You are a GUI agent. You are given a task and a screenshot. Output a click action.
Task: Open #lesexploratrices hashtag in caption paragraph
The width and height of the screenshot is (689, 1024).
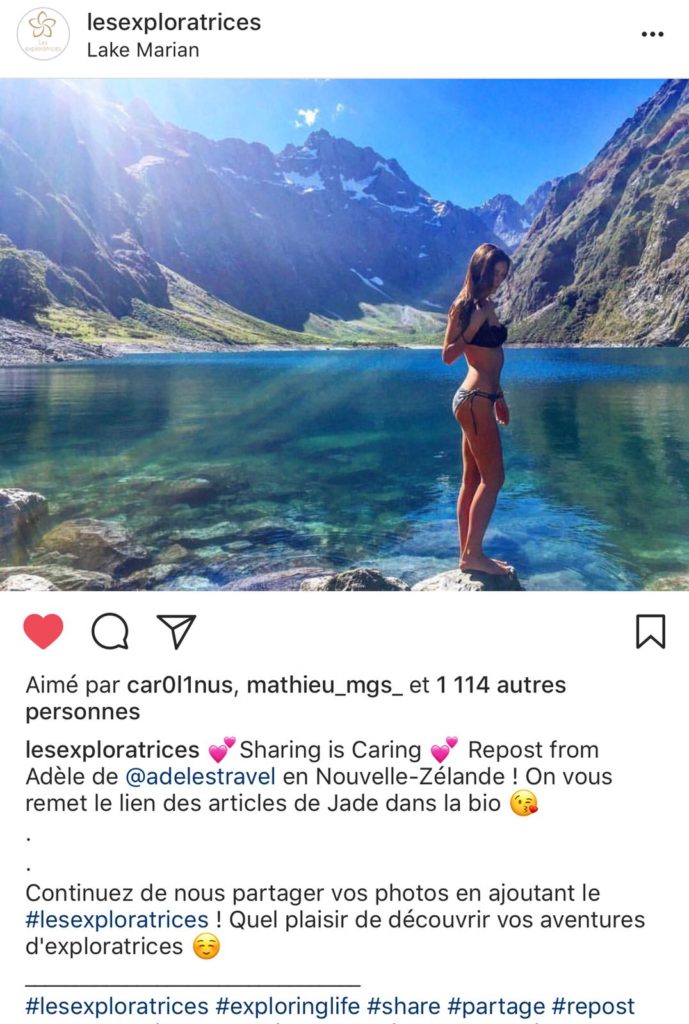pyautogui.click(x=117, y=920)
